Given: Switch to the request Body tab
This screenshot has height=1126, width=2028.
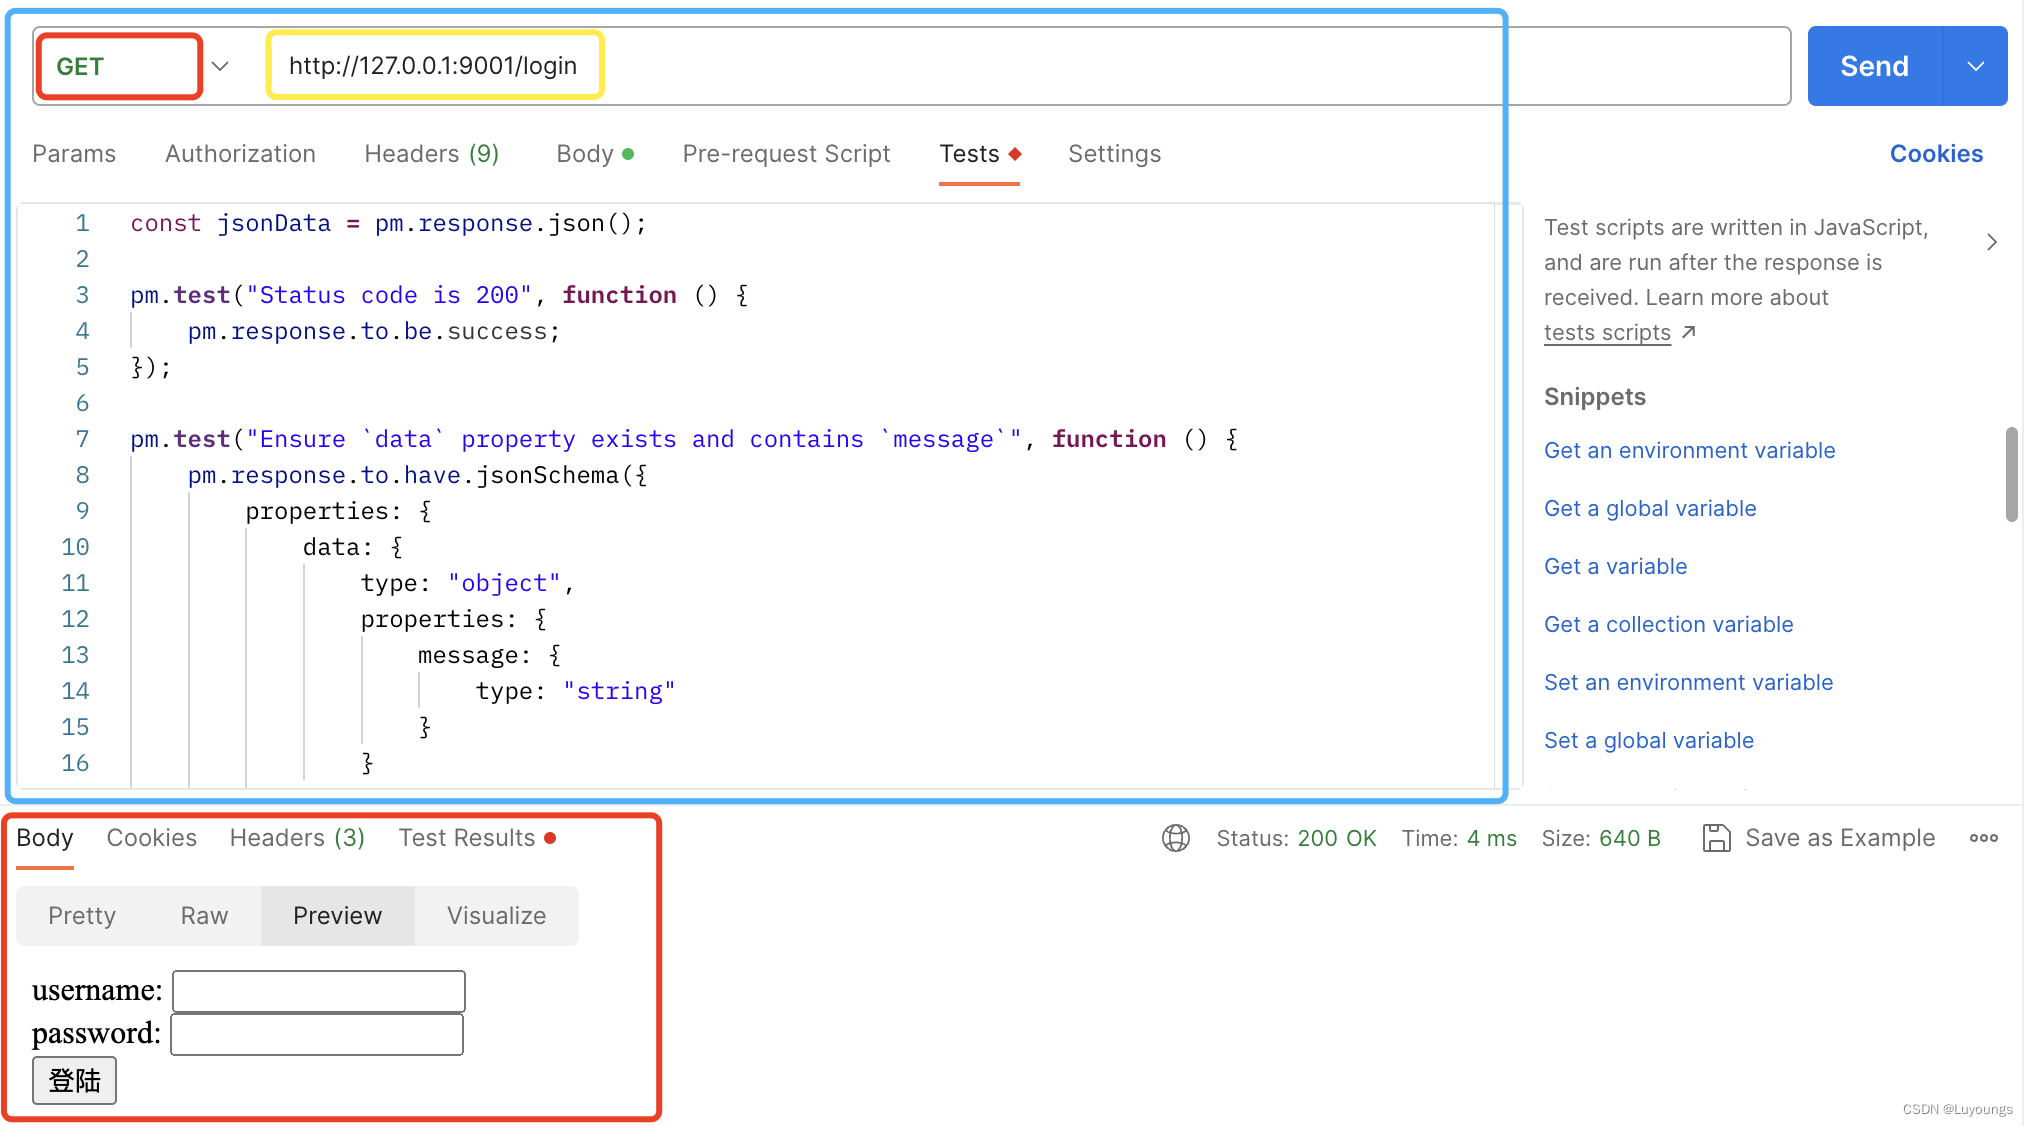Looking at the screenshot, I should tap(595, 154).
